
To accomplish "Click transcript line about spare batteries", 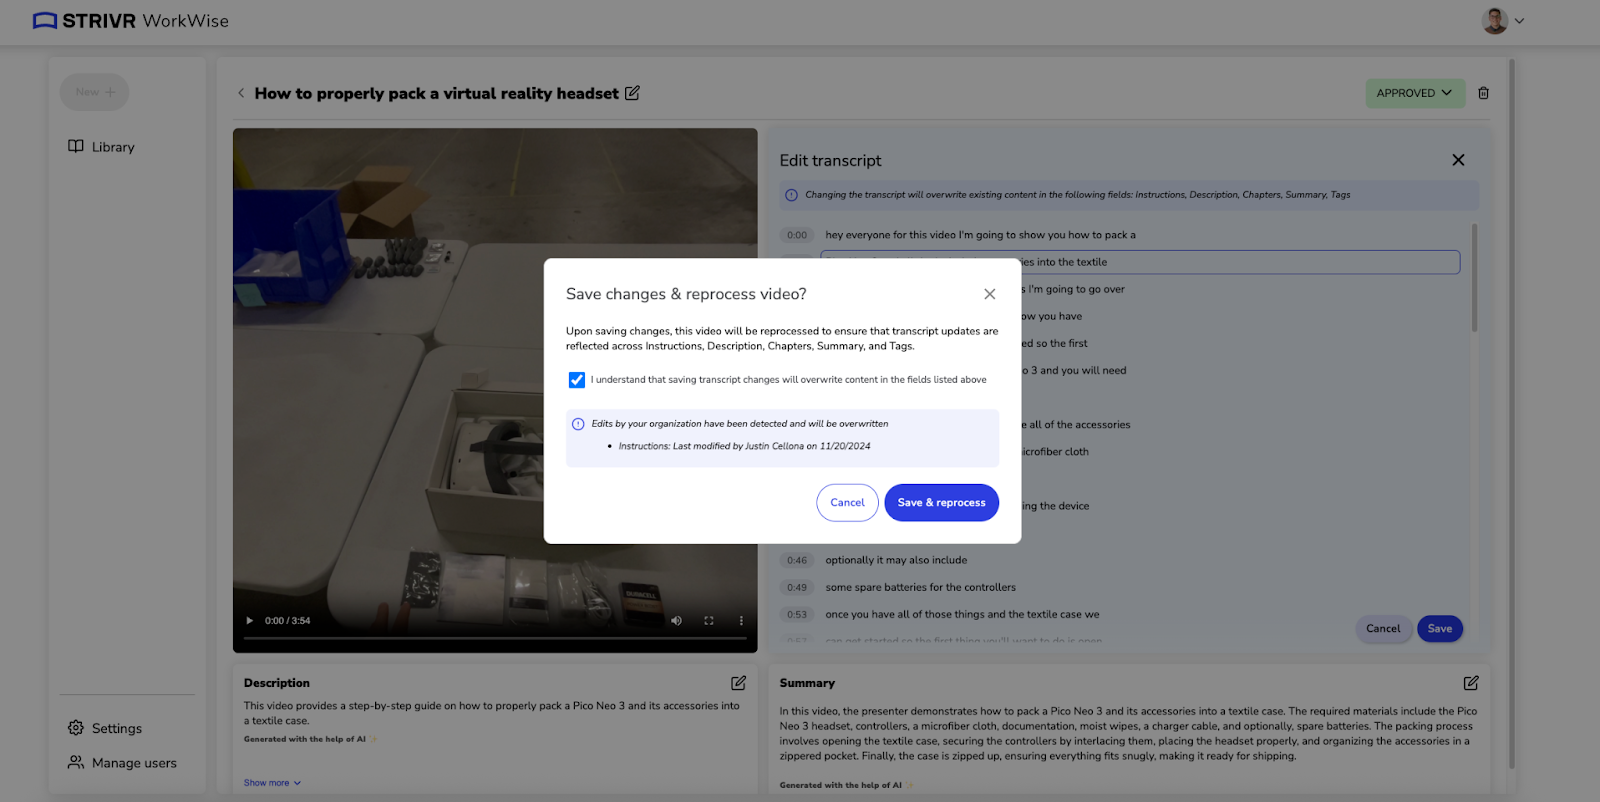I will click(920, 588).
